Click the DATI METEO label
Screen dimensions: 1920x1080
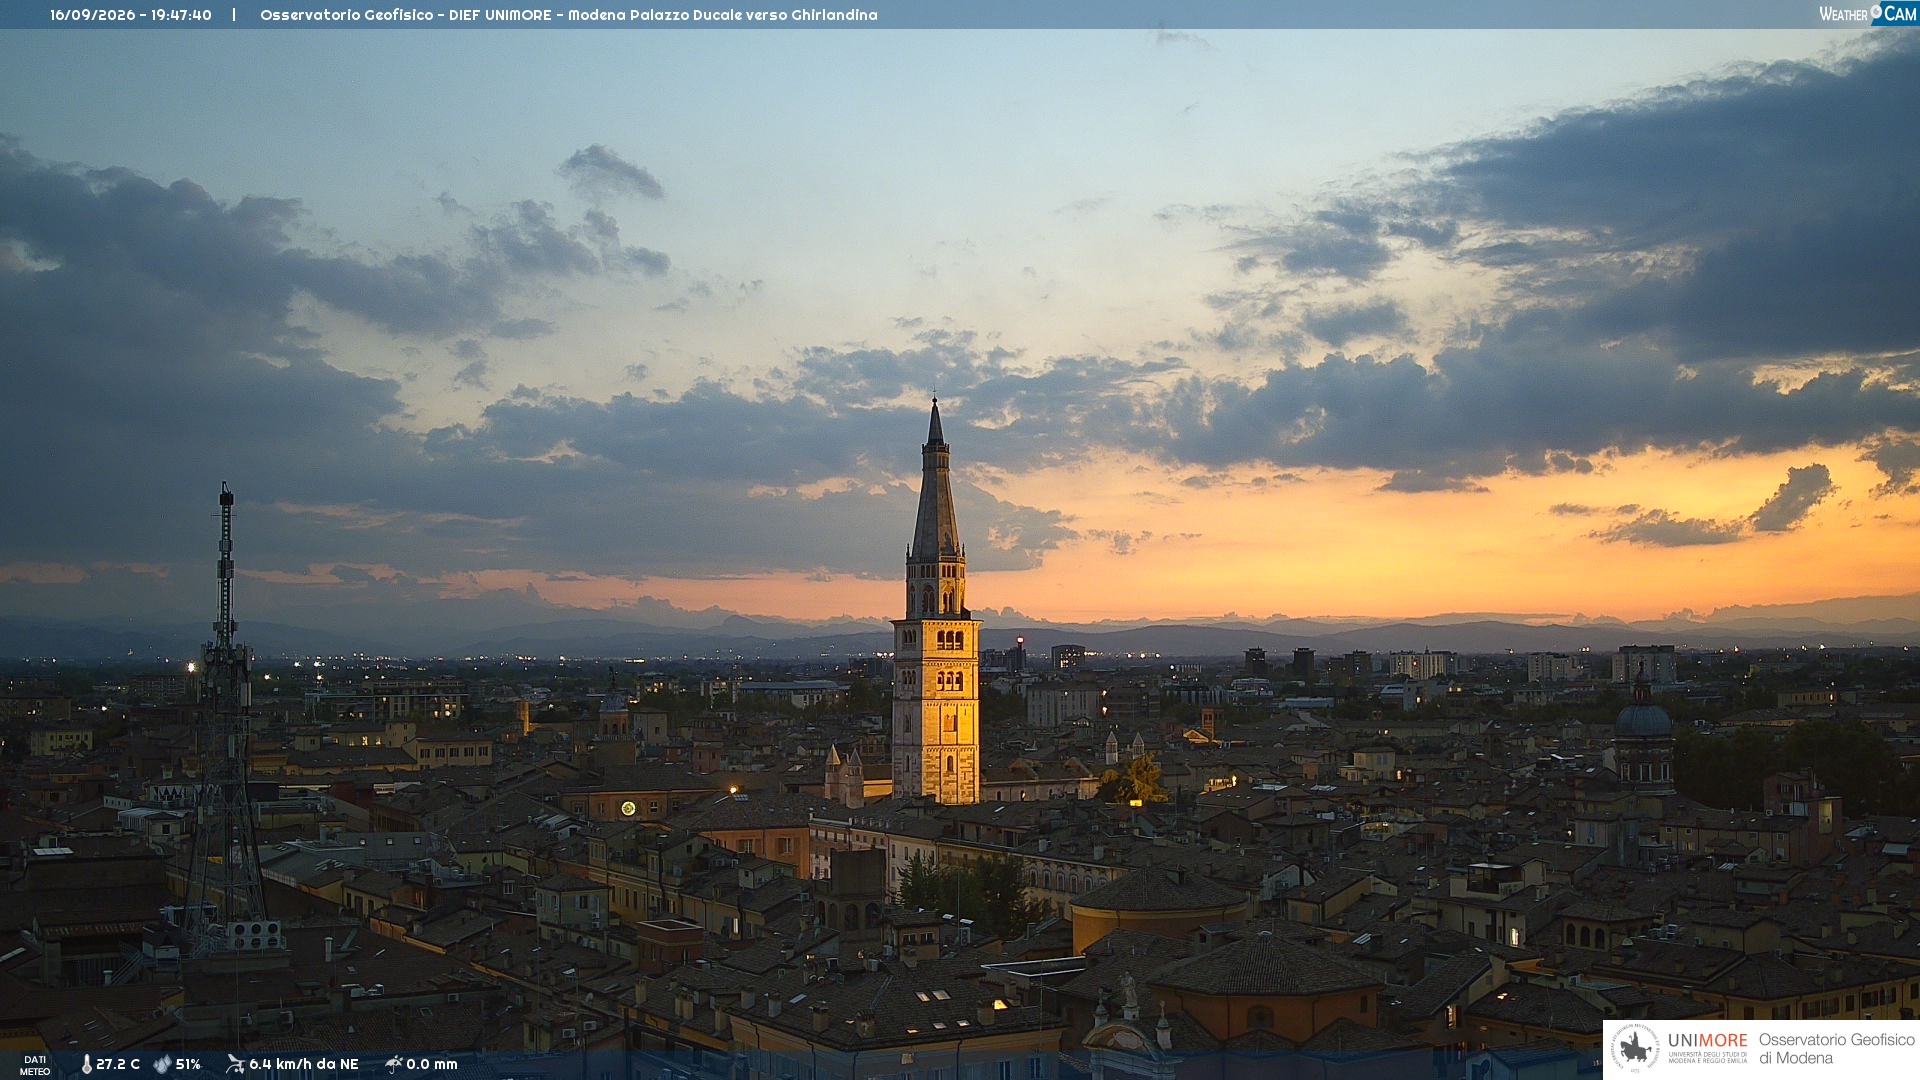35,1065
